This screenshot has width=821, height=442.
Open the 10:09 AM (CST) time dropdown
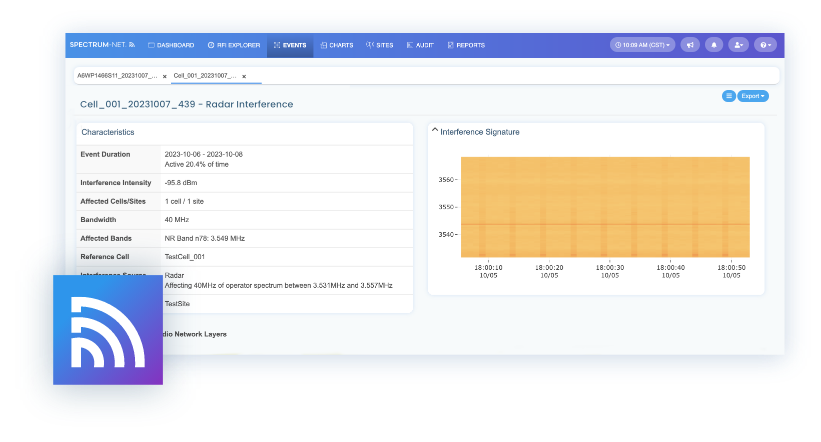click(x=642, y=45)
